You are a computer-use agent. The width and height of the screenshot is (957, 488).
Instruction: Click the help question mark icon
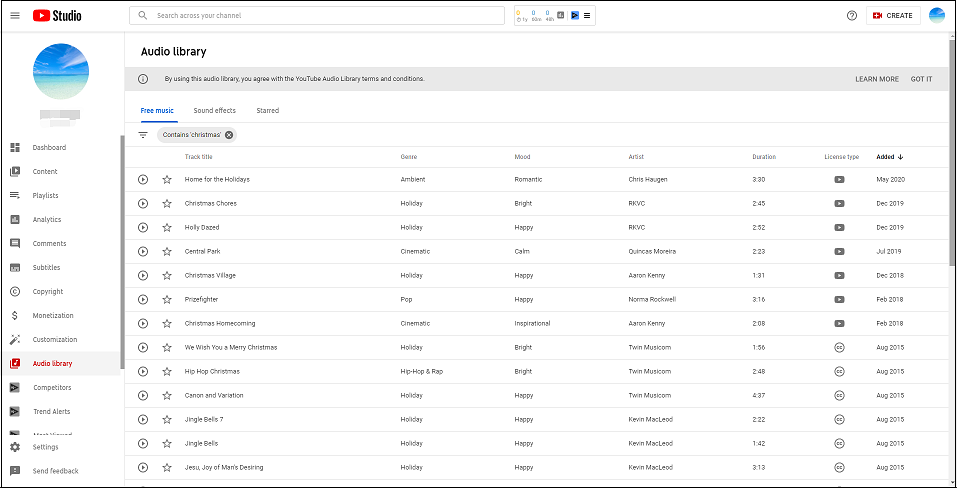coord(851,15)
